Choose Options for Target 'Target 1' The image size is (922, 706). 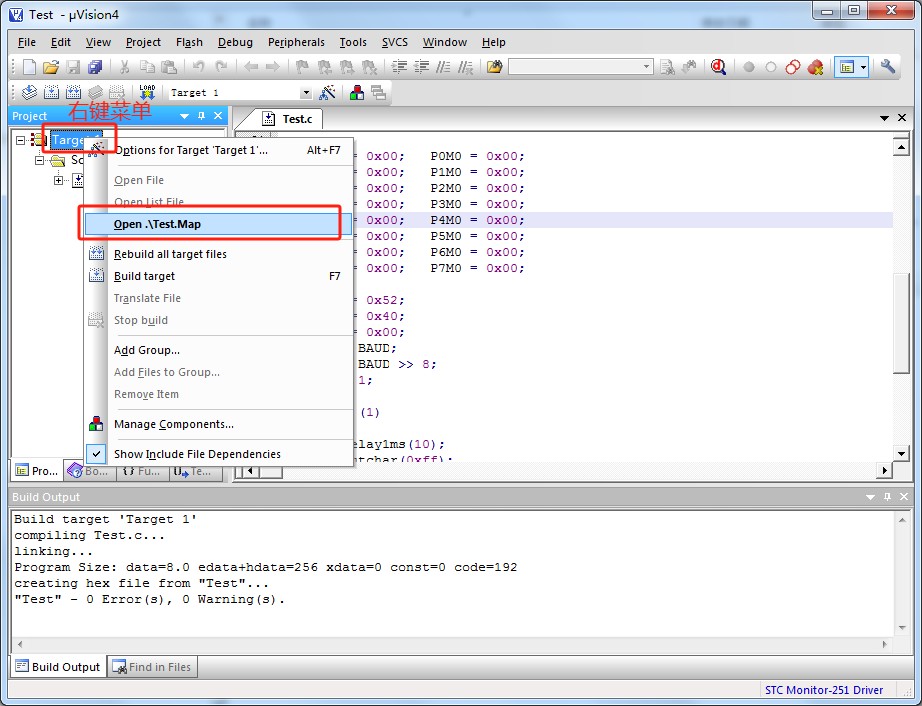tap(218, 150)
